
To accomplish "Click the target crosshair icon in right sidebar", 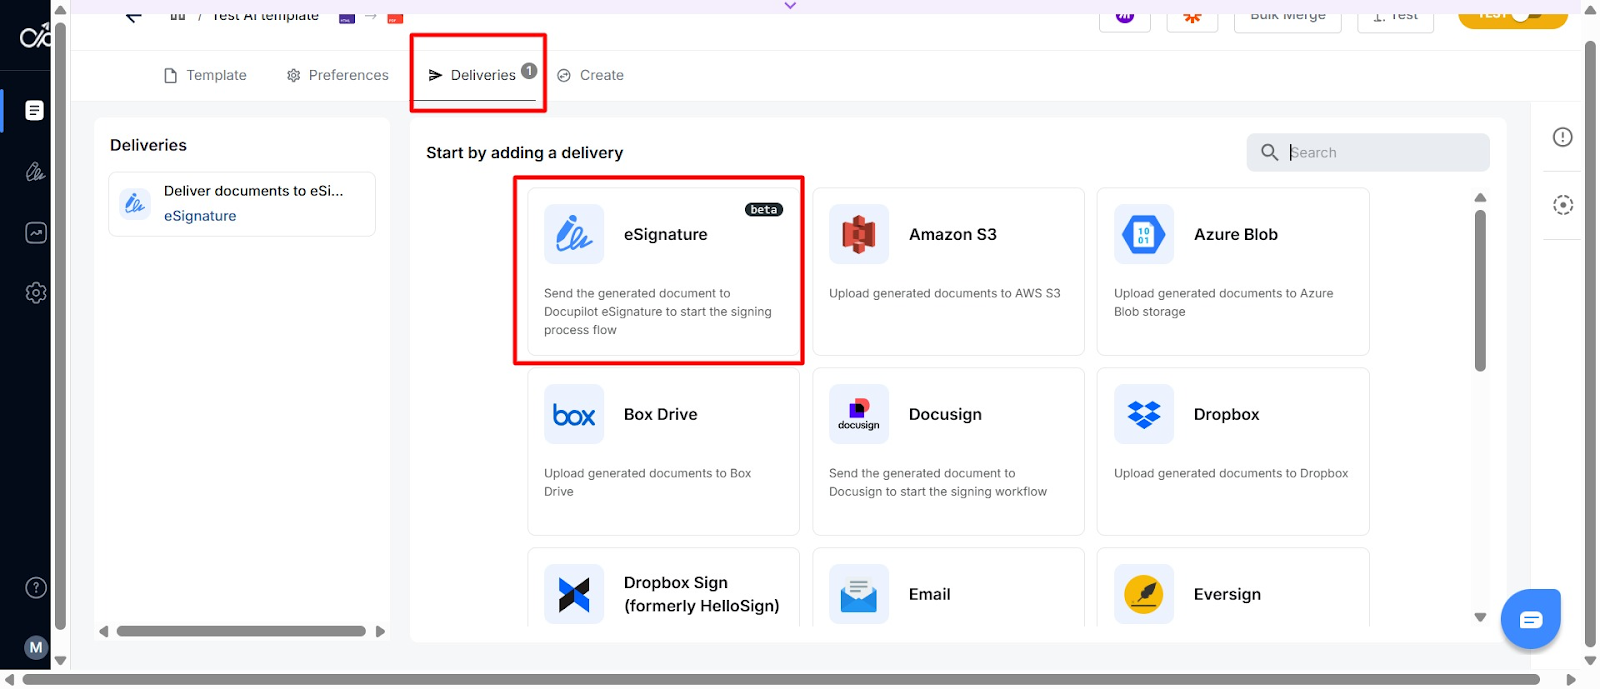I will pyautogui.click(x=1563, y=205).
